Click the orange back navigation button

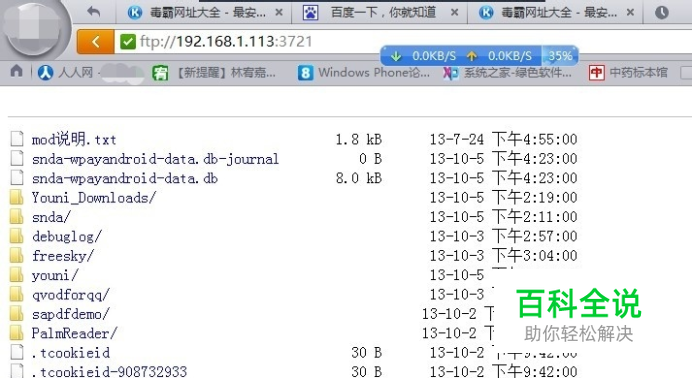tap(95, 42)
